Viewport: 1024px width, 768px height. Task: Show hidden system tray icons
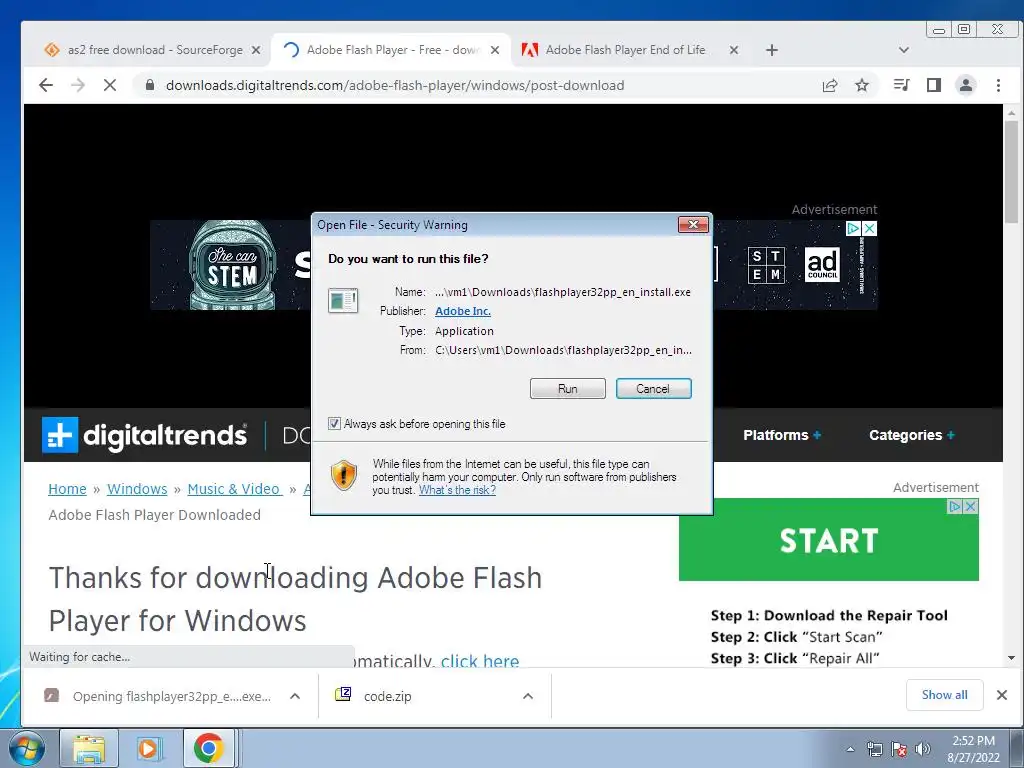coord(850,749)
